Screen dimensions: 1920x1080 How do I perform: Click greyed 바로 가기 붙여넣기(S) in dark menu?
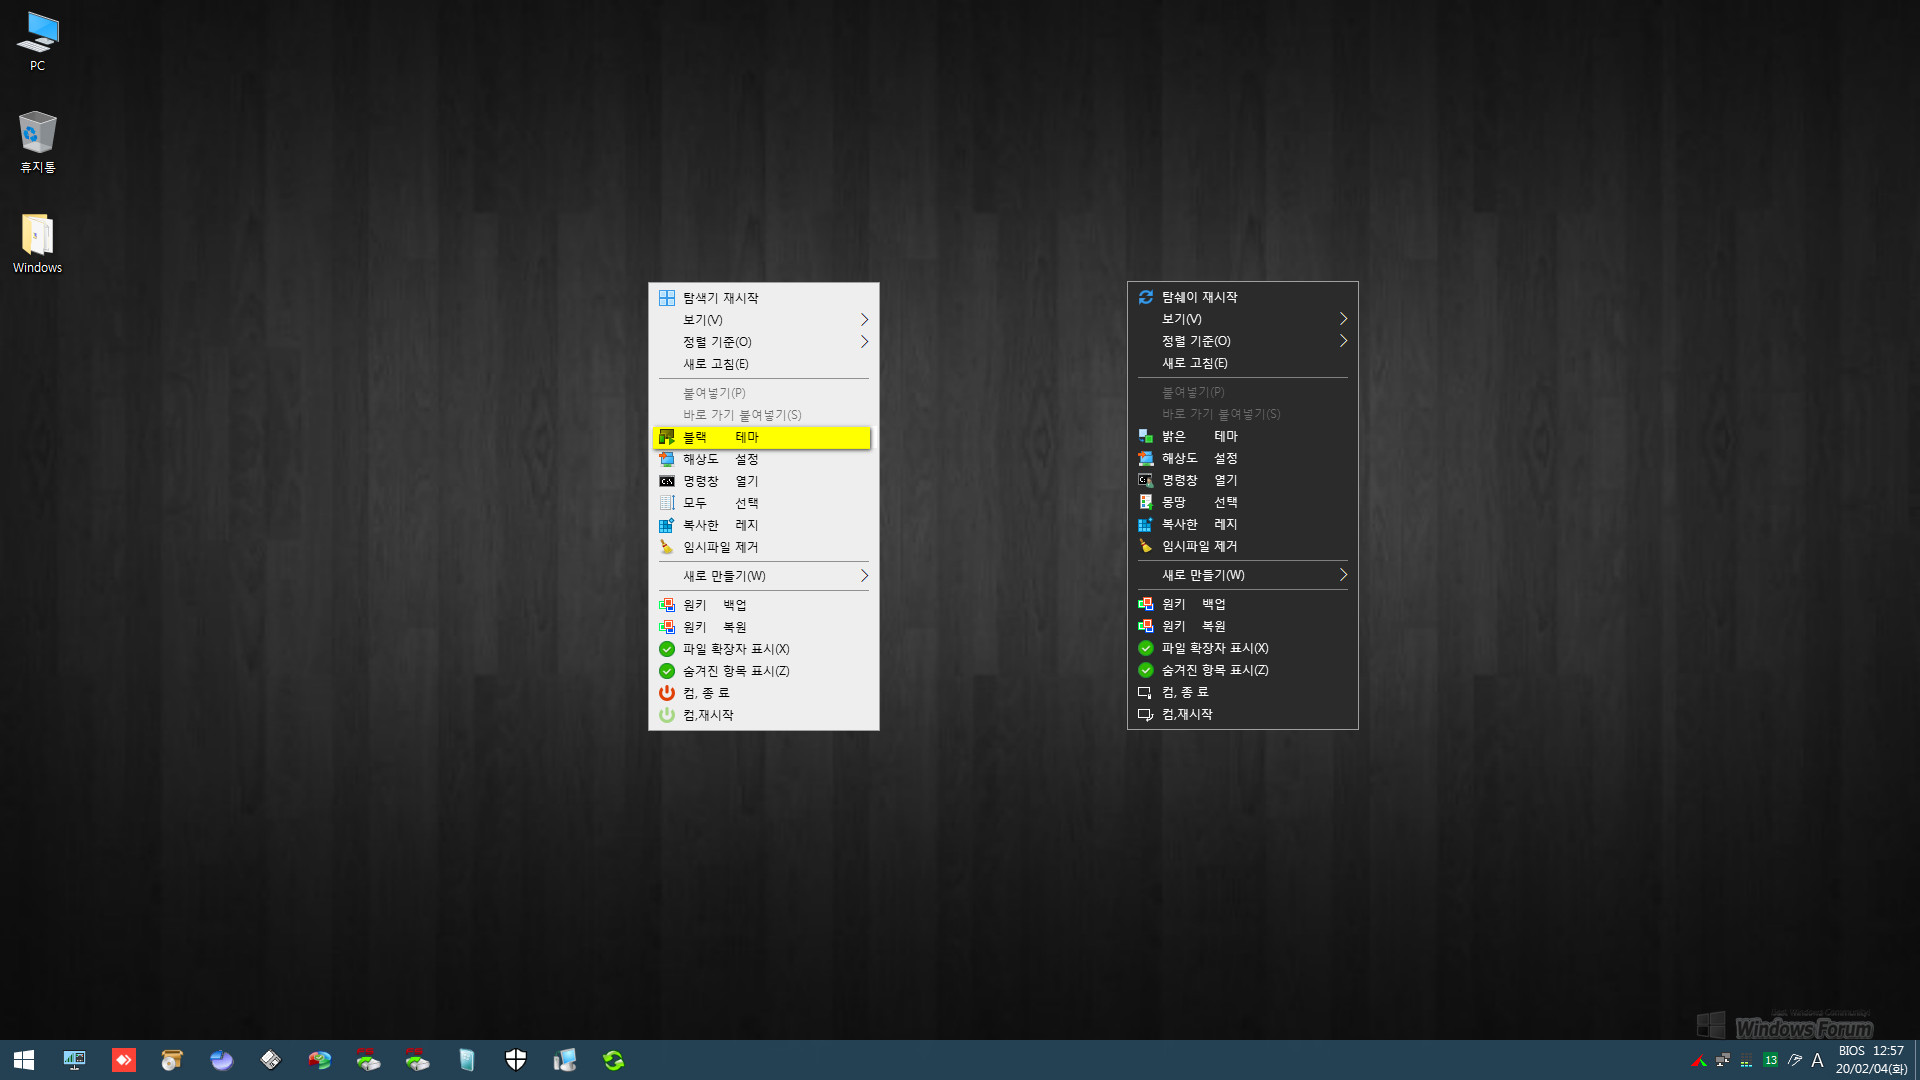click(1242, 414)
